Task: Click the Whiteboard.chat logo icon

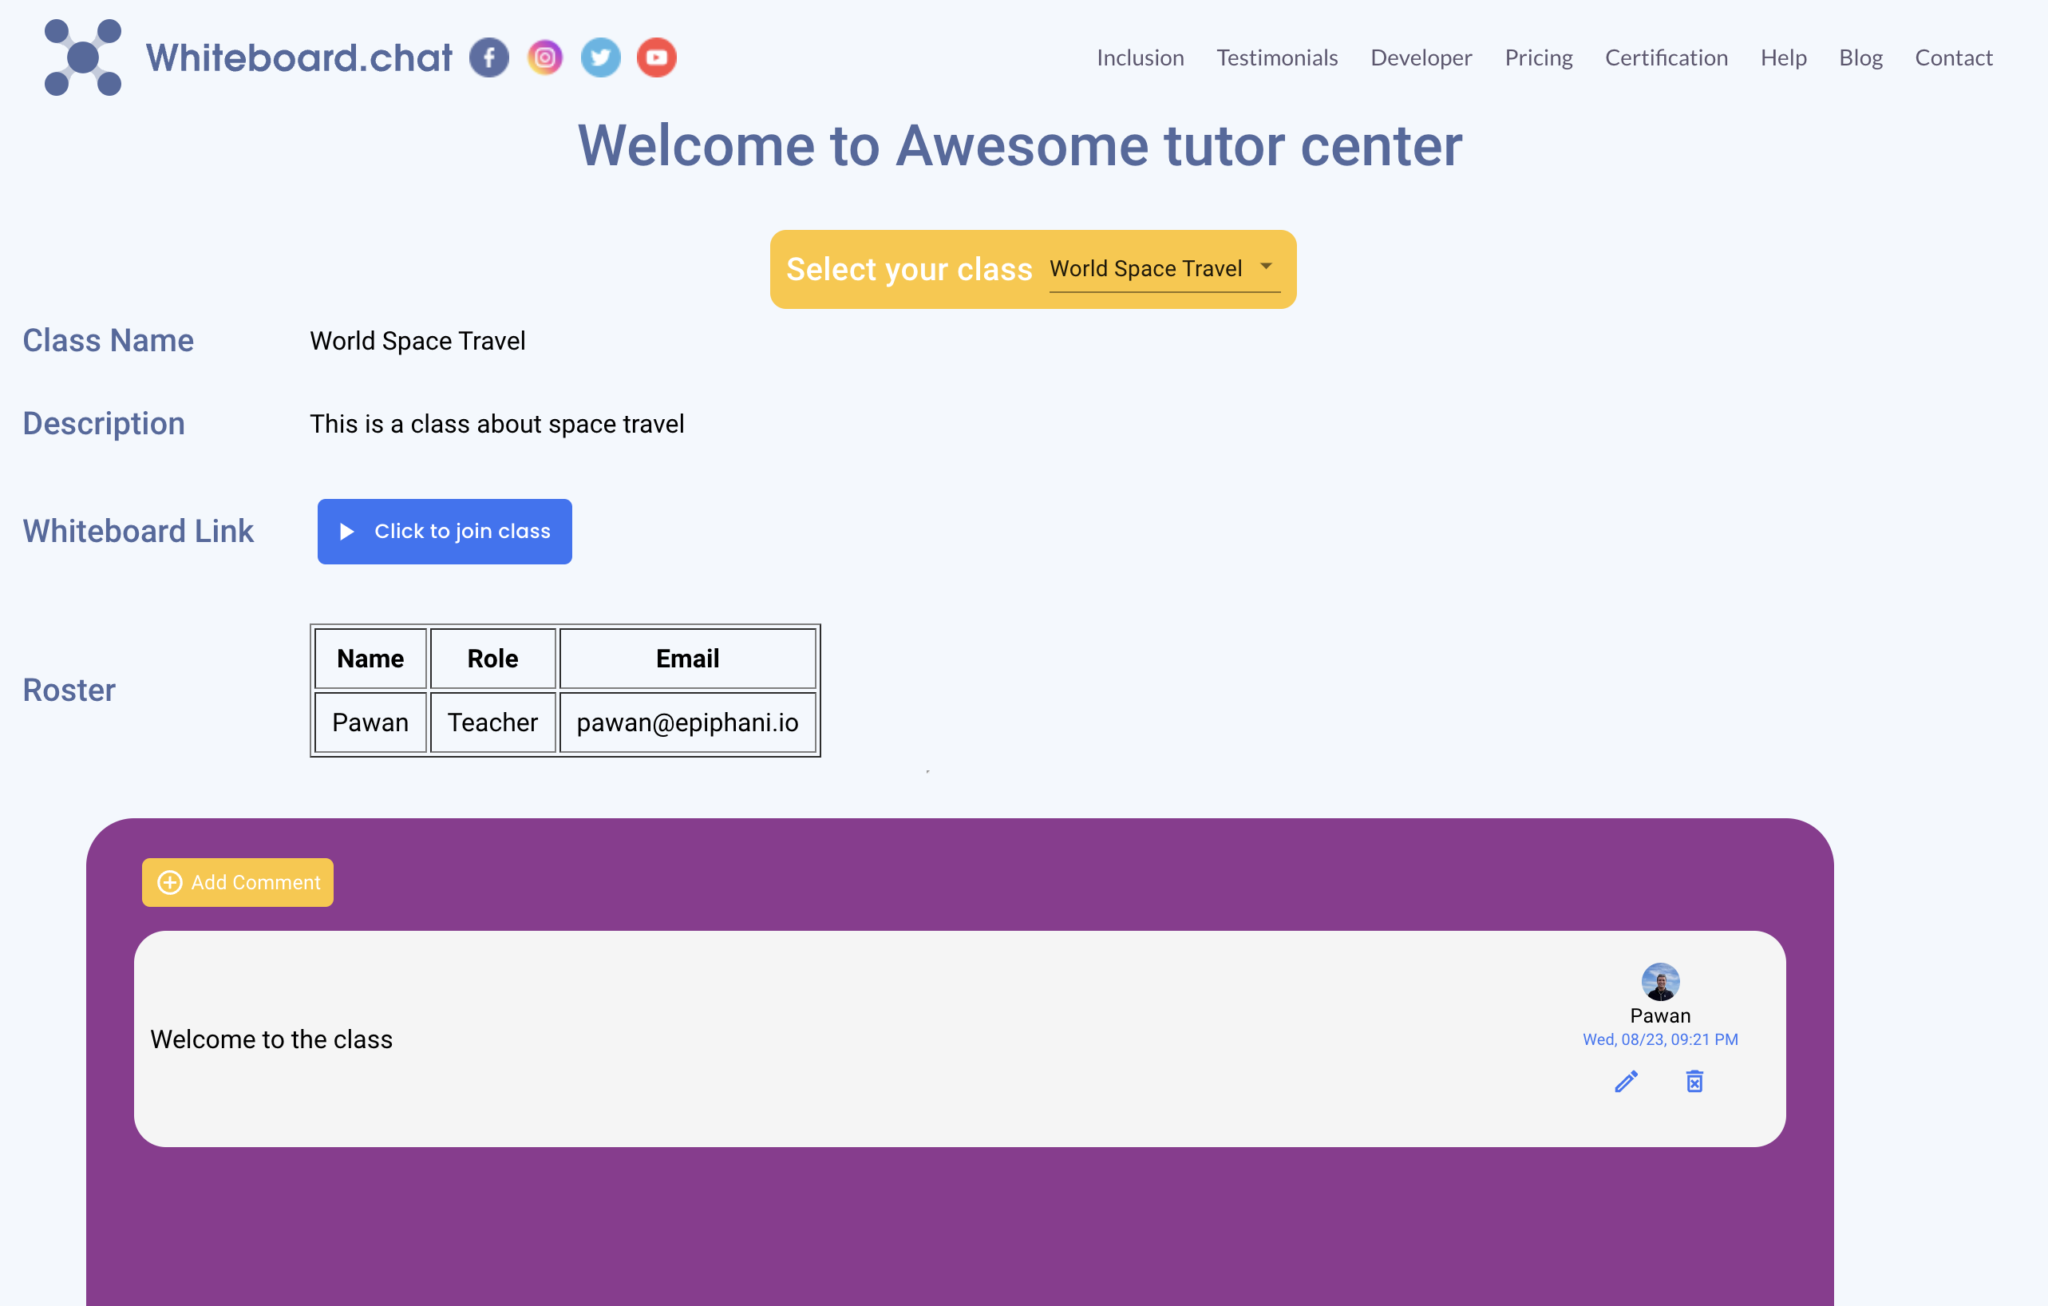Action: (83, 57)
